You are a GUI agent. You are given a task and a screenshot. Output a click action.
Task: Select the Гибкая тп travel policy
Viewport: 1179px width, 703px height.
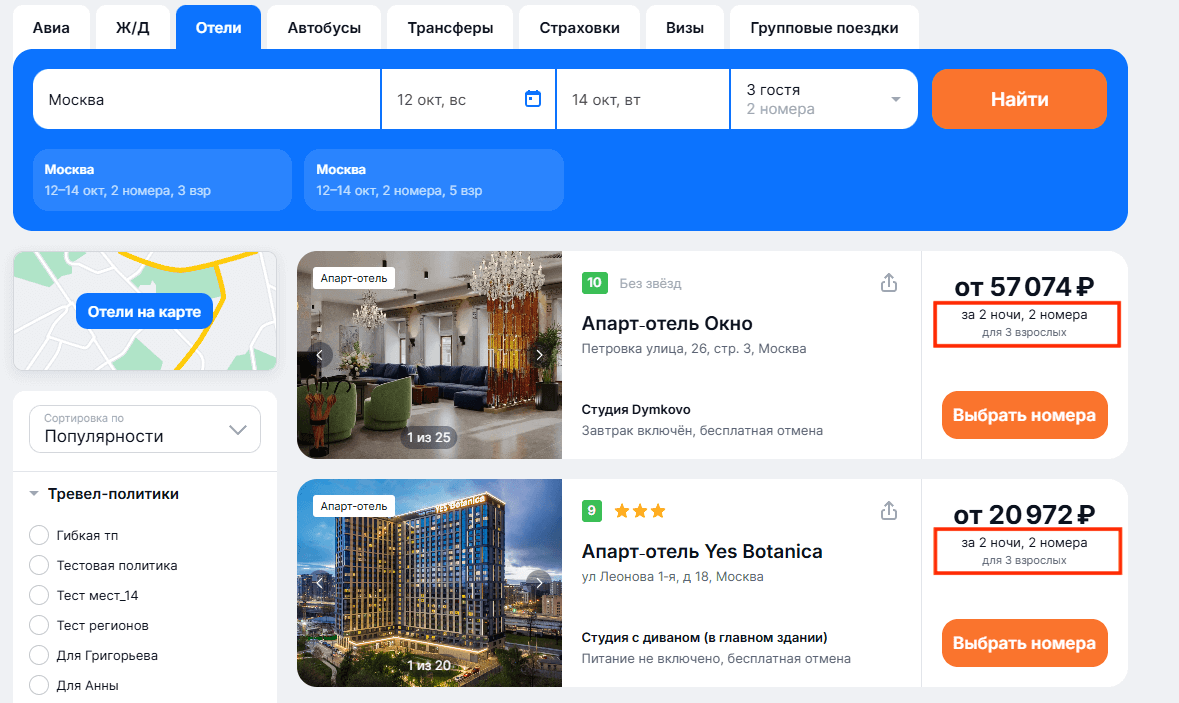coord(40,535)
